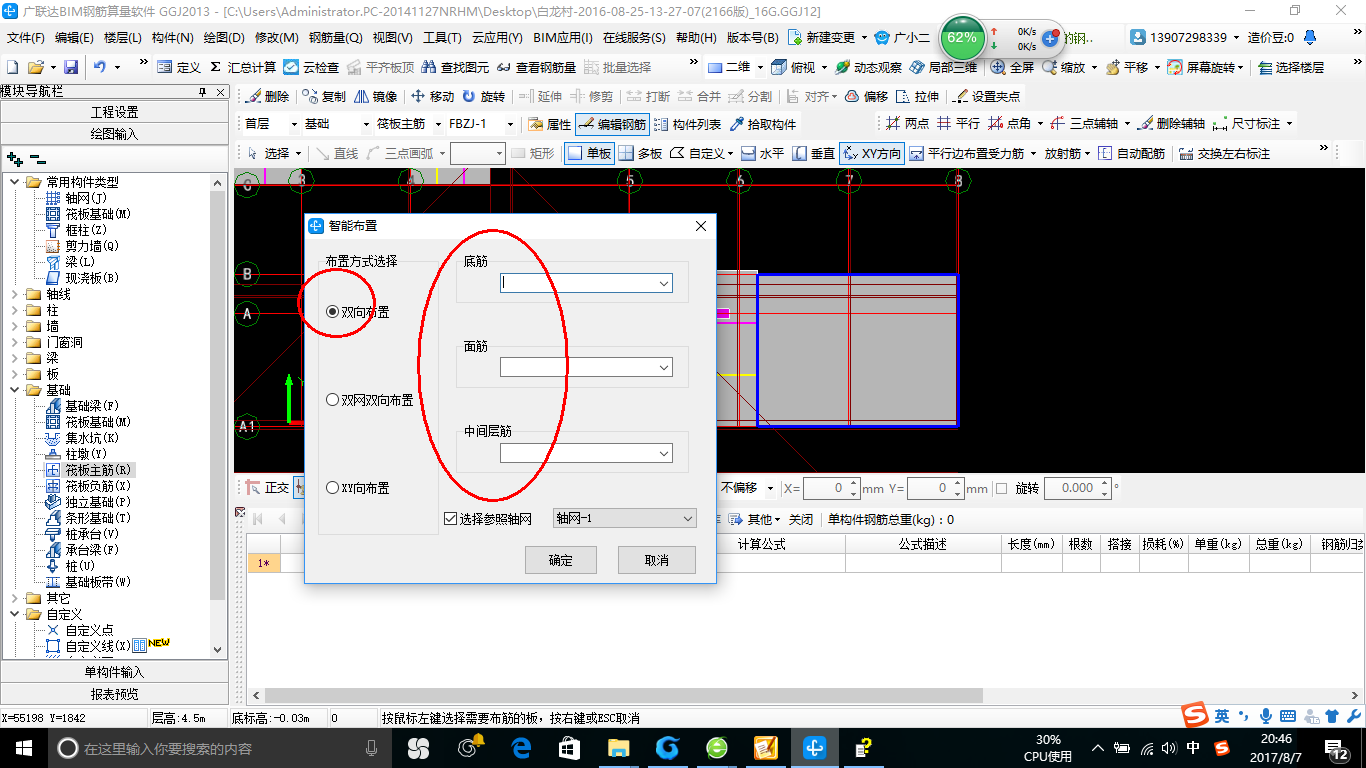1366x768 pixels.
Task: Open the 底筋 combo box dropdown
Action: point(664,283)
